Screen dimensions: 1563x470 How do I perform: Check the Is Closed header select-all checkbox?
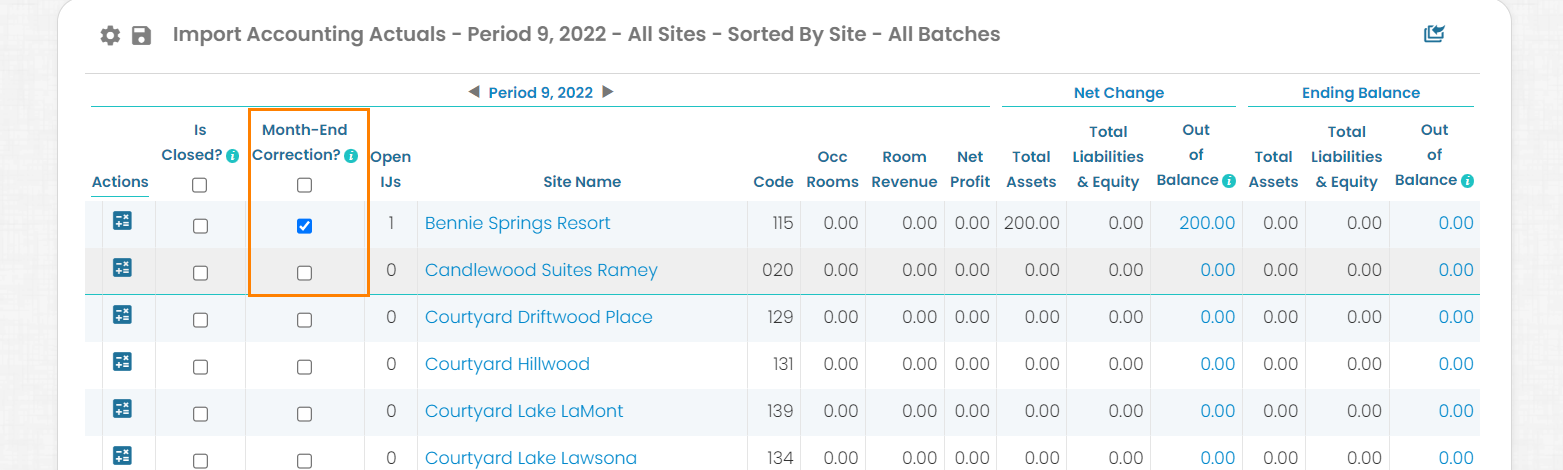(x=200, y=185)
